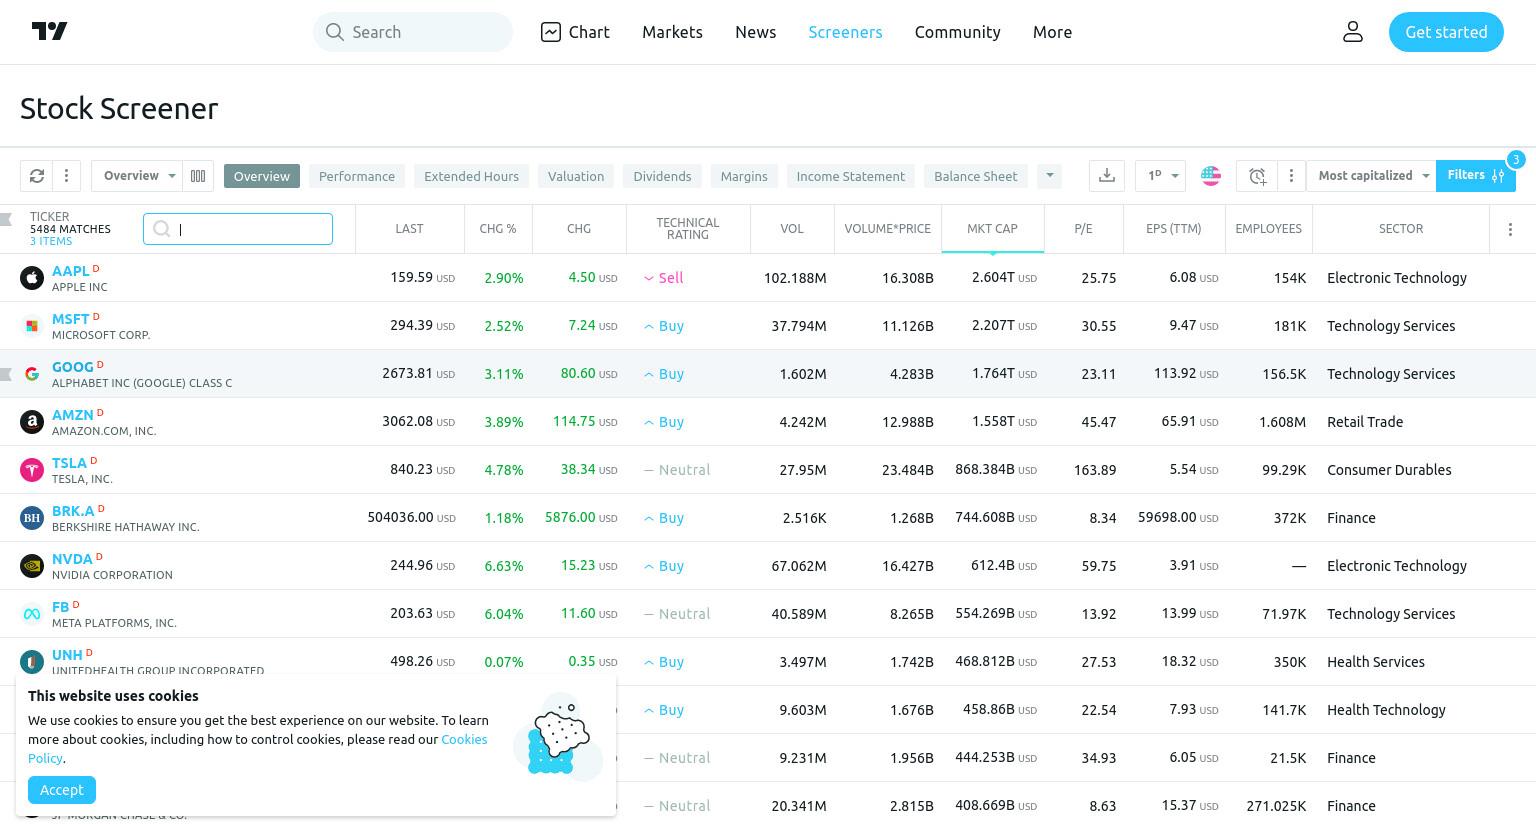Open table column settings dots at far right

(x=1510, y=229)
